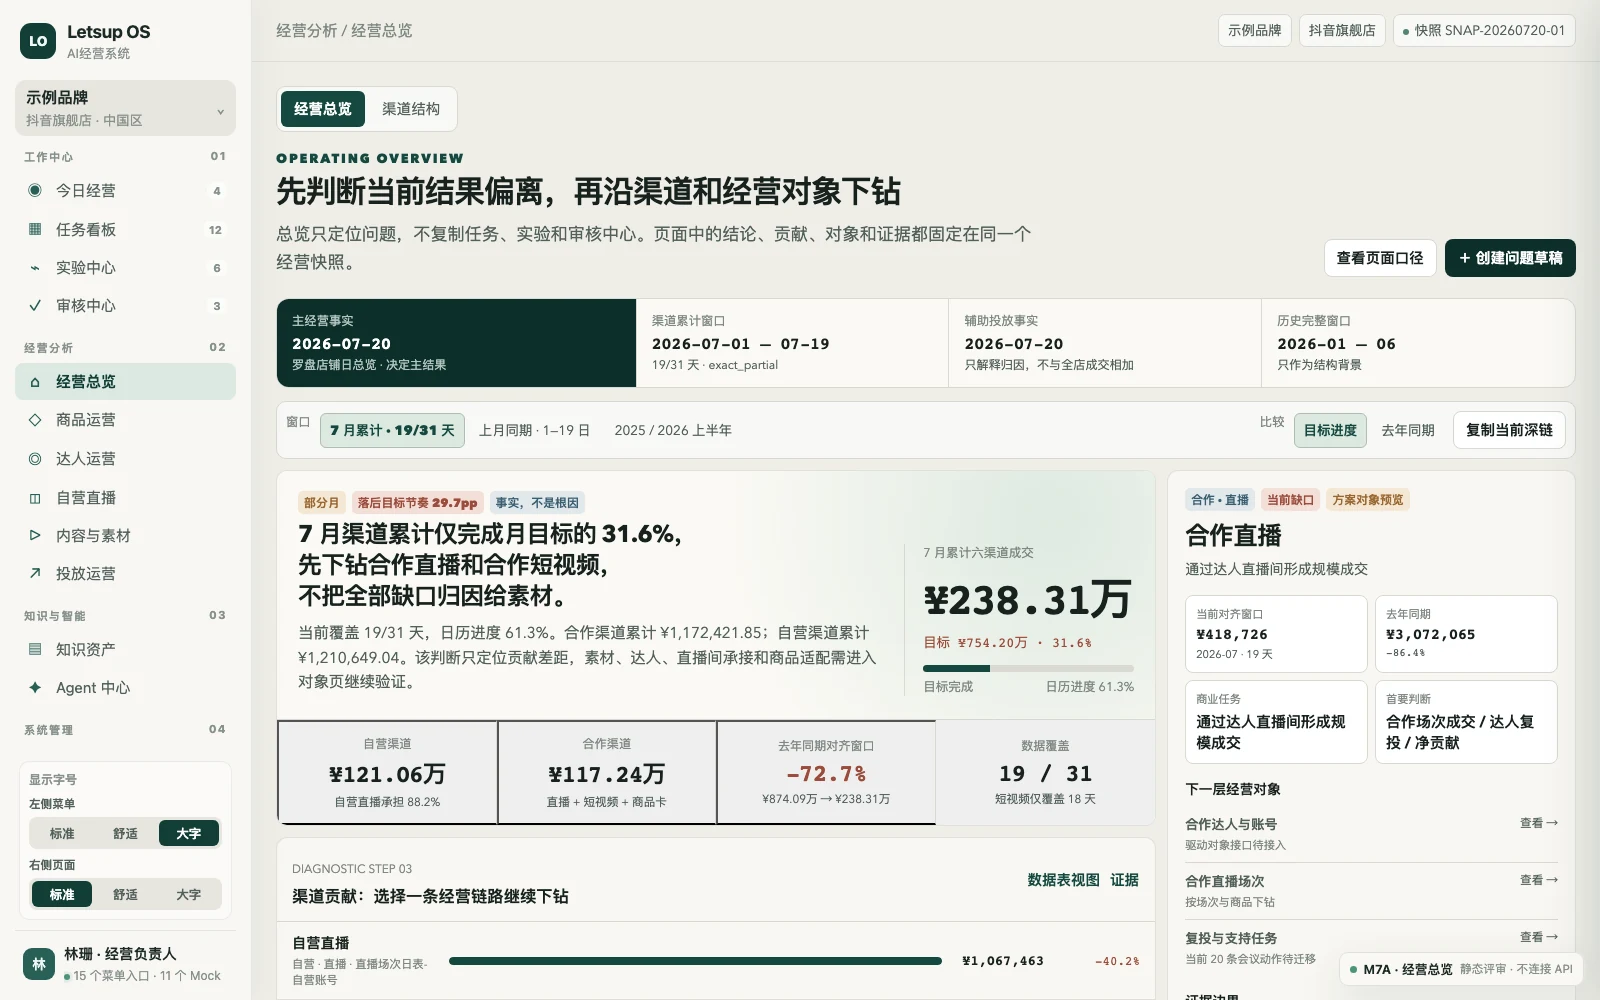Click the 内容与素材 play icon
Image resolution: width=1600 pixels, height=1000 pixels.
pyautogui.click(x=35, y=536)
